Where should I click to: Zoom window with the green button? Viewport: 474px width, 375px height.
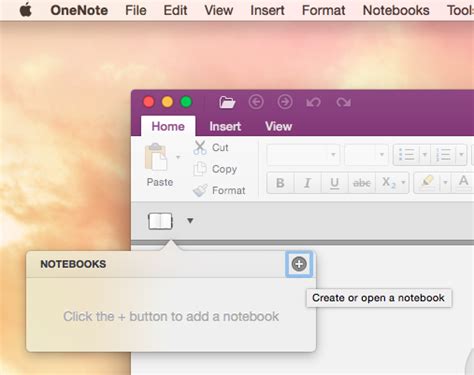pyautogui.click(x=186, y=102)
